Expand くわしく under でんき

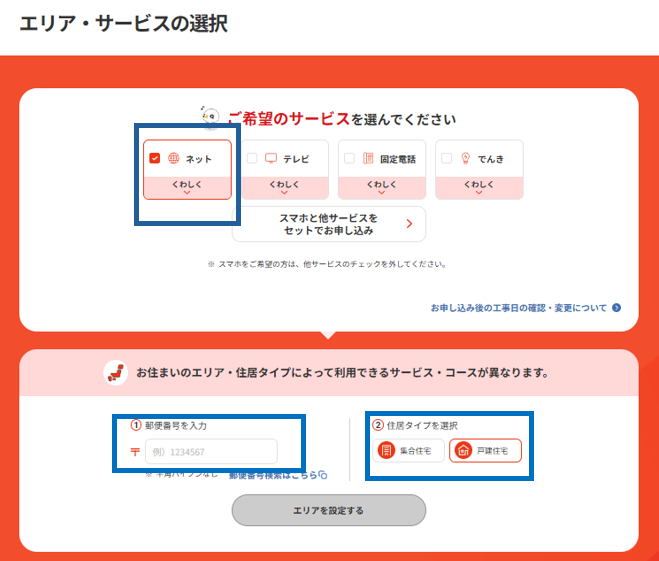(x=479, y=187)
